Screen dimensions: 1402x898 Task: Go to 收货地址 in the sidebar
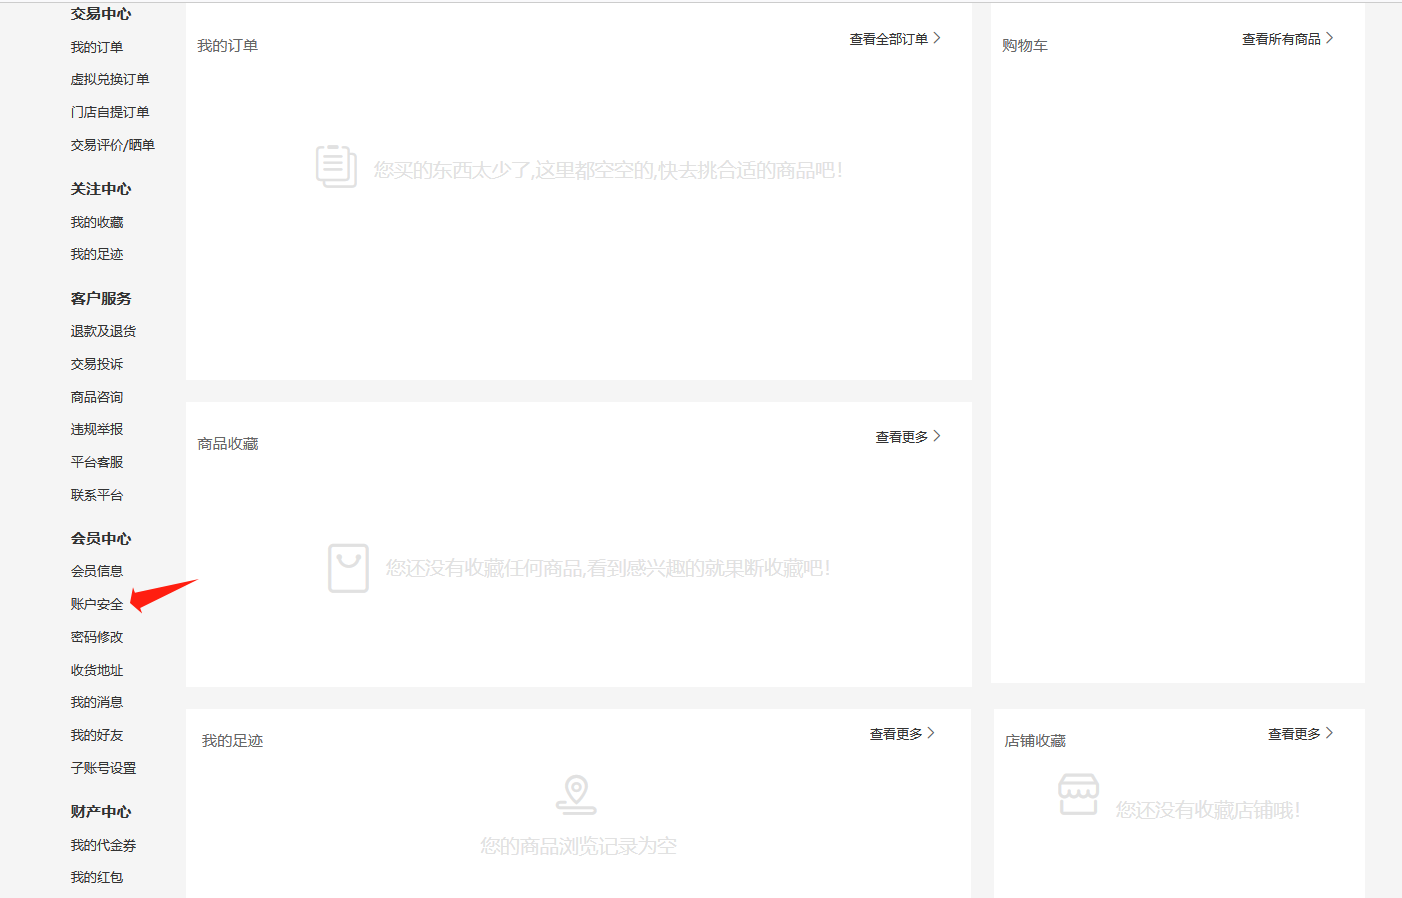click(x=97, y=670)
